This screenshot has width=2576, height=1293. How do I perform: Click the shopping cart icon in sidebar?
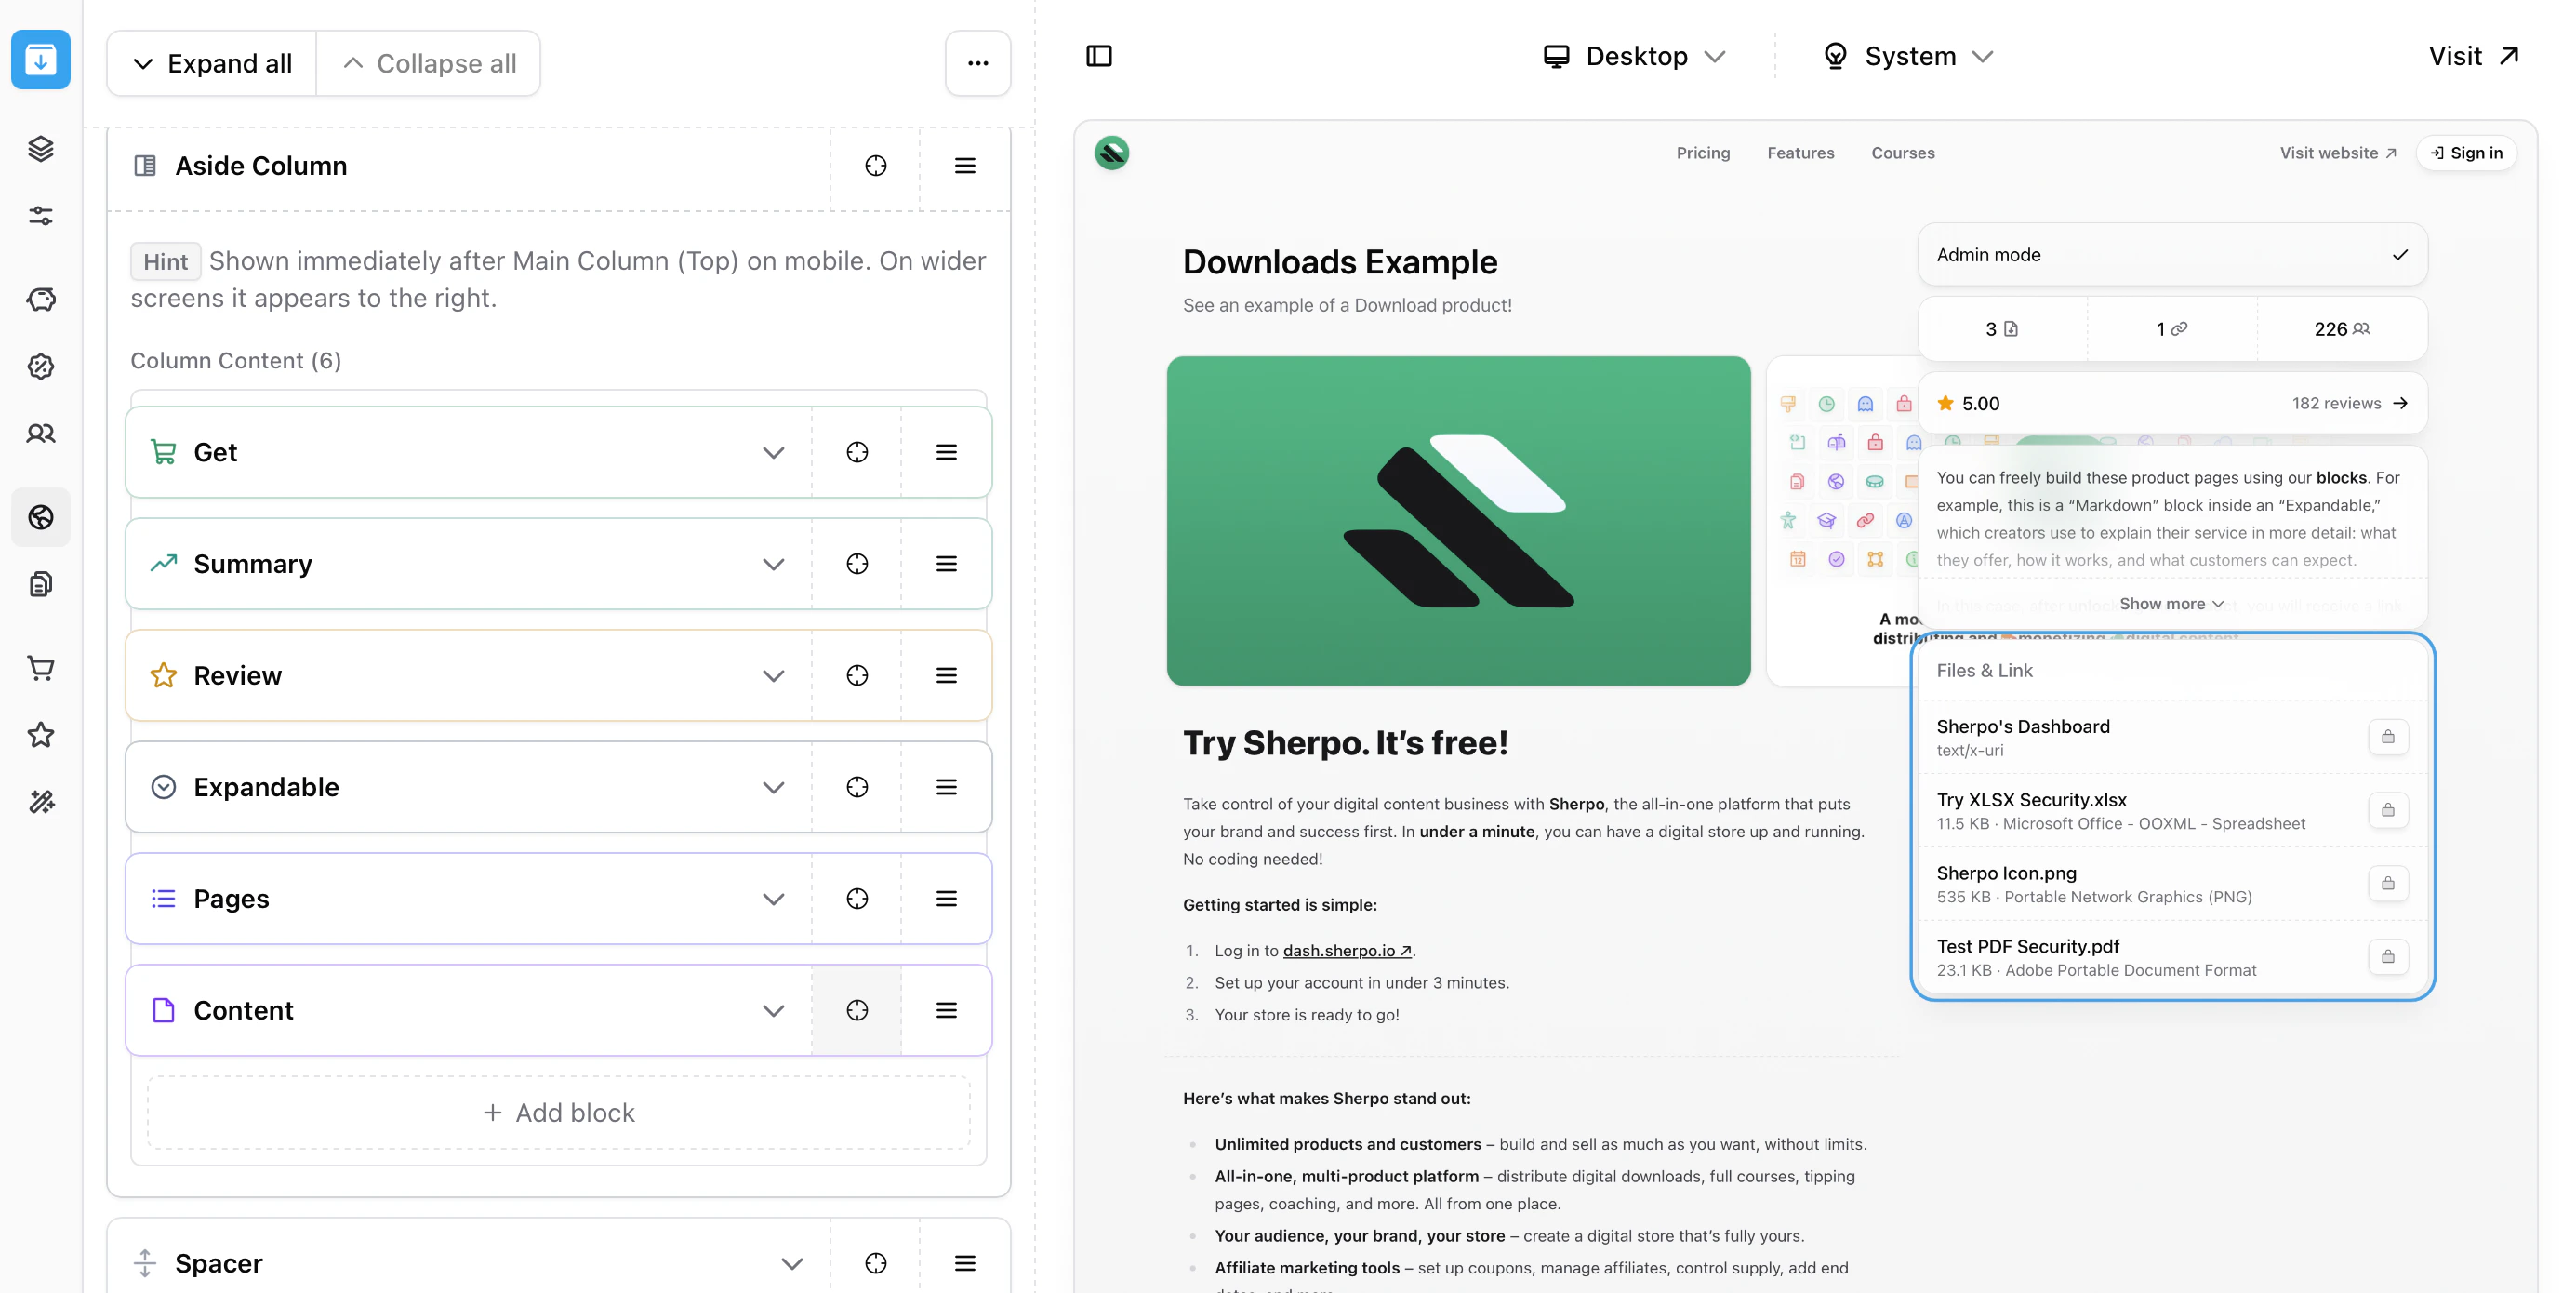pos(40,668)
